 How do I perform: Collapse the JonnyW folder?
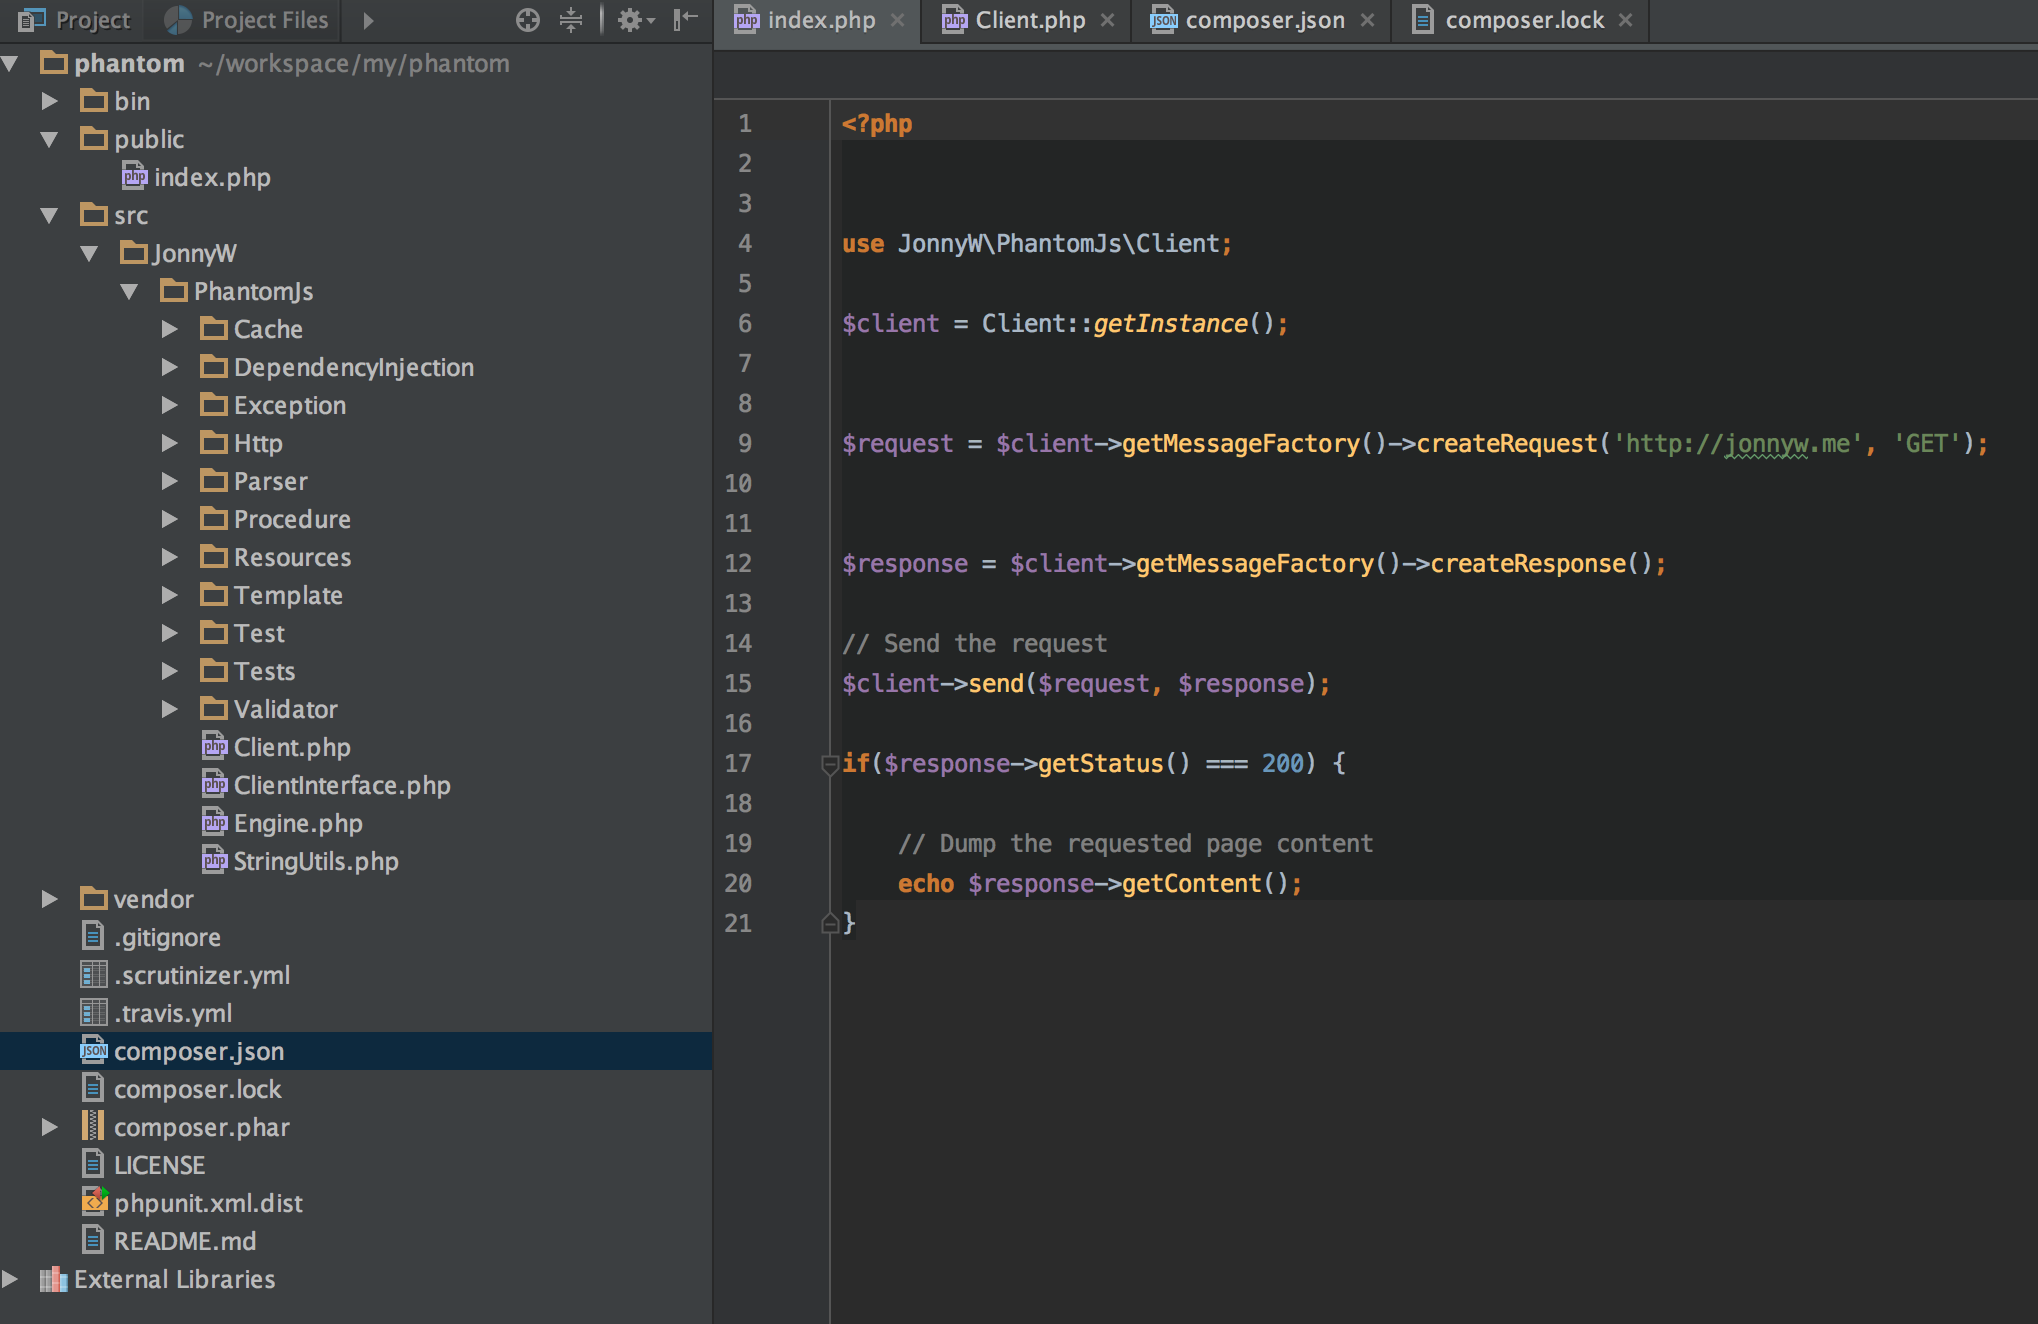point(89,253)
